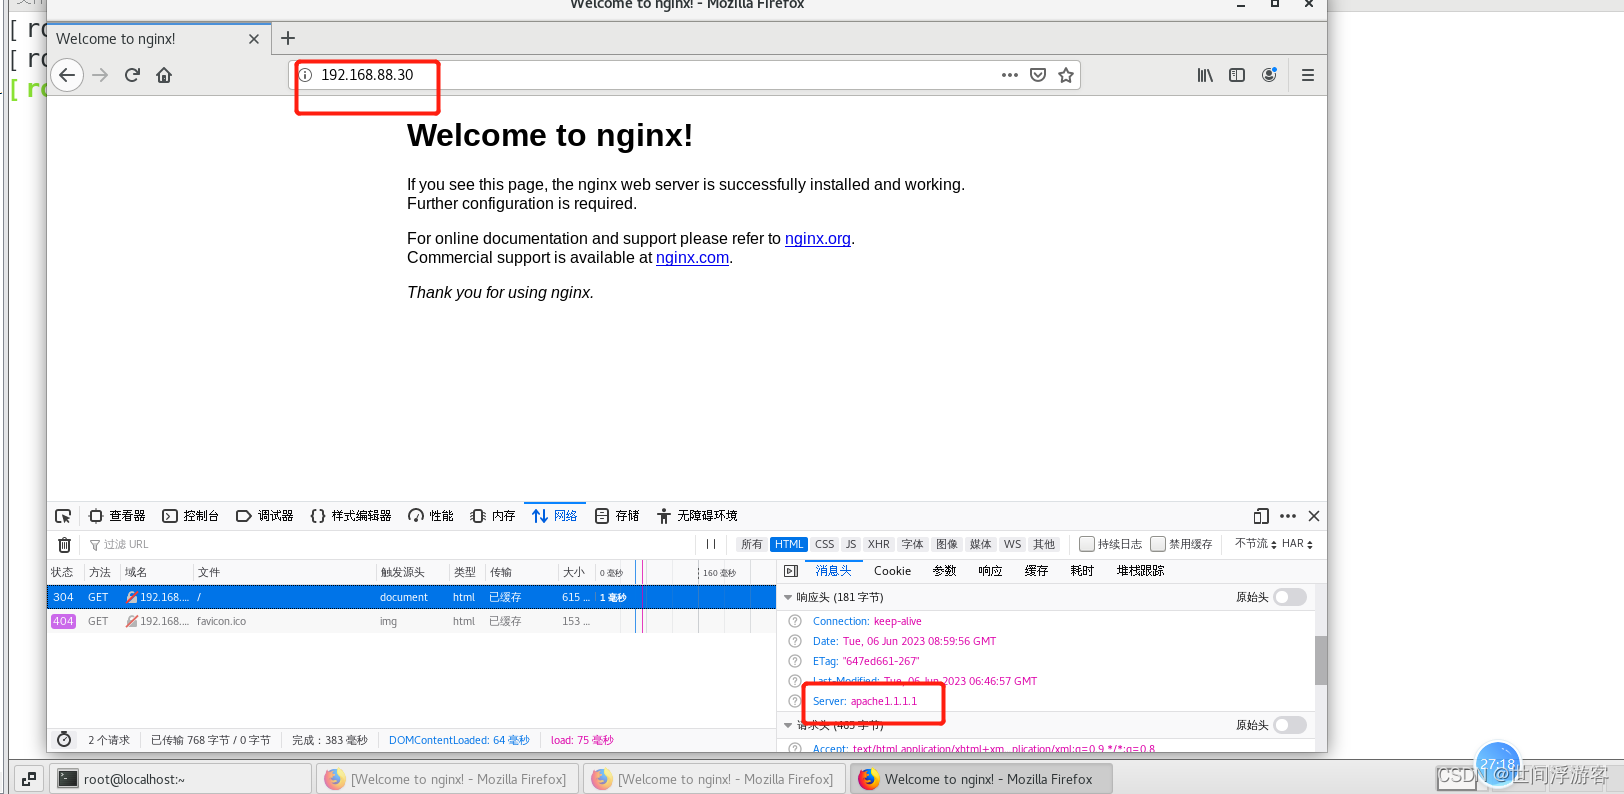Switch to the 耗时 (Timings) details tab
This screenshot has height=794, width=1624.
coord(1082,571)
